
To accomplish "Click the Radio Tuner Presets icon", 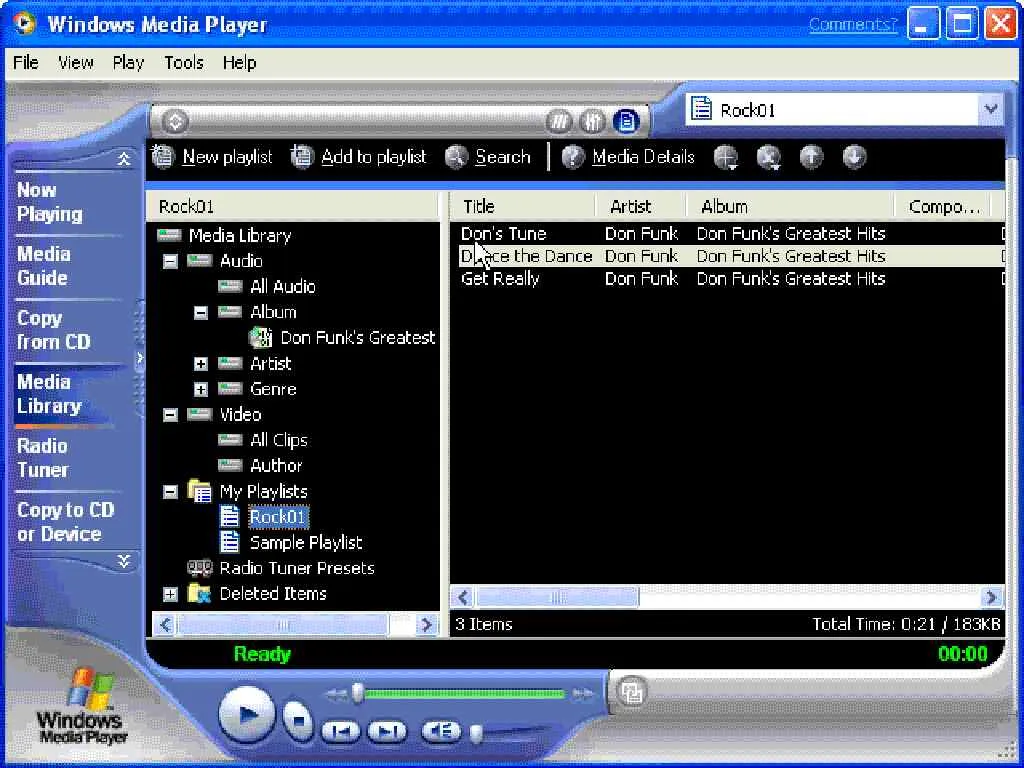I will point(200,568).
